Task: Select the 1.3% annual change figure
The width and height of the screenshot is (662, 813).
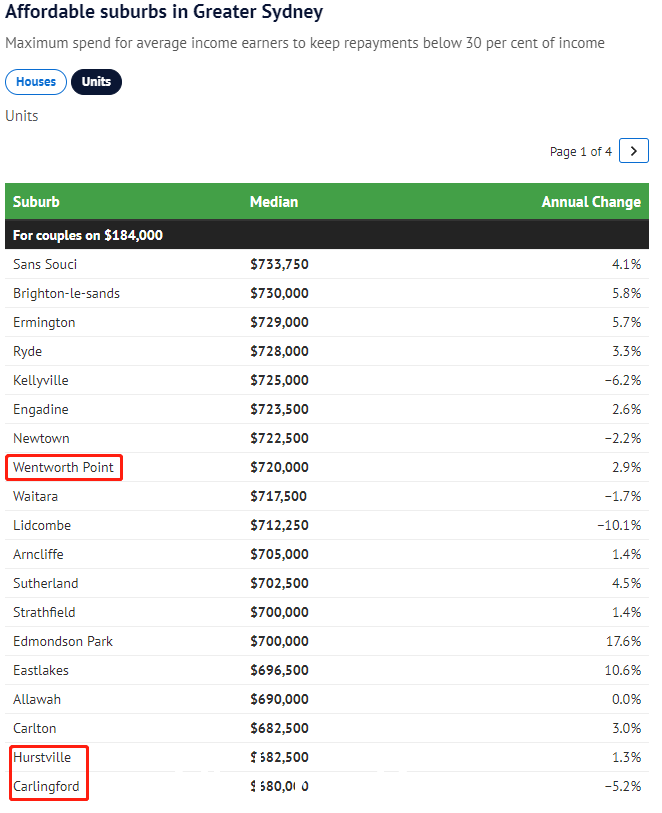Action: click(x=627, y=758)
